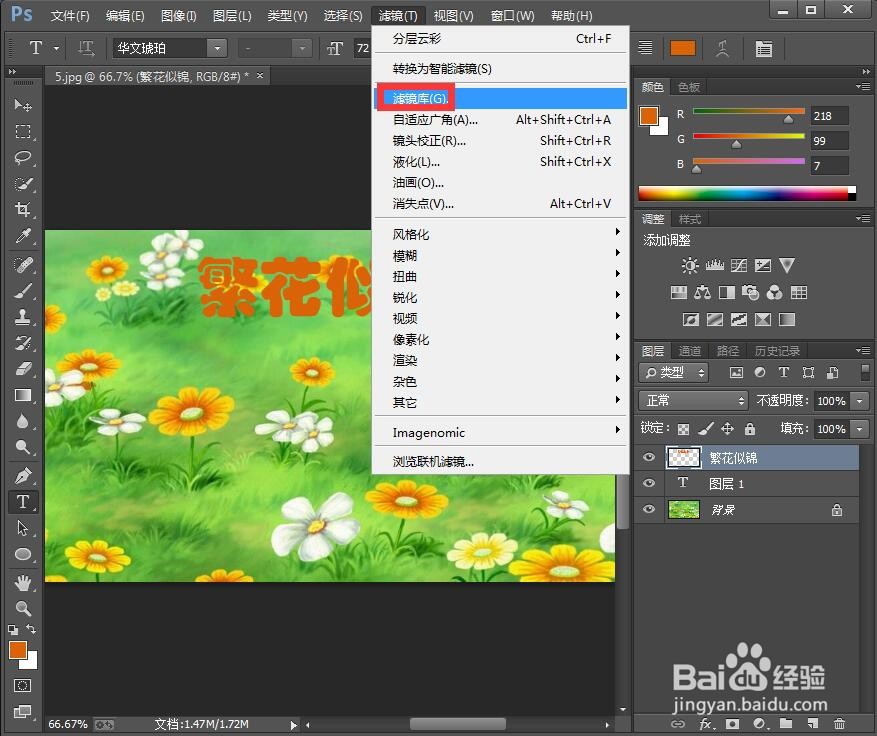Select the Eraser tool
Image resolution: width=877 pixels, height=736 pixels.
tap(22, 370)
